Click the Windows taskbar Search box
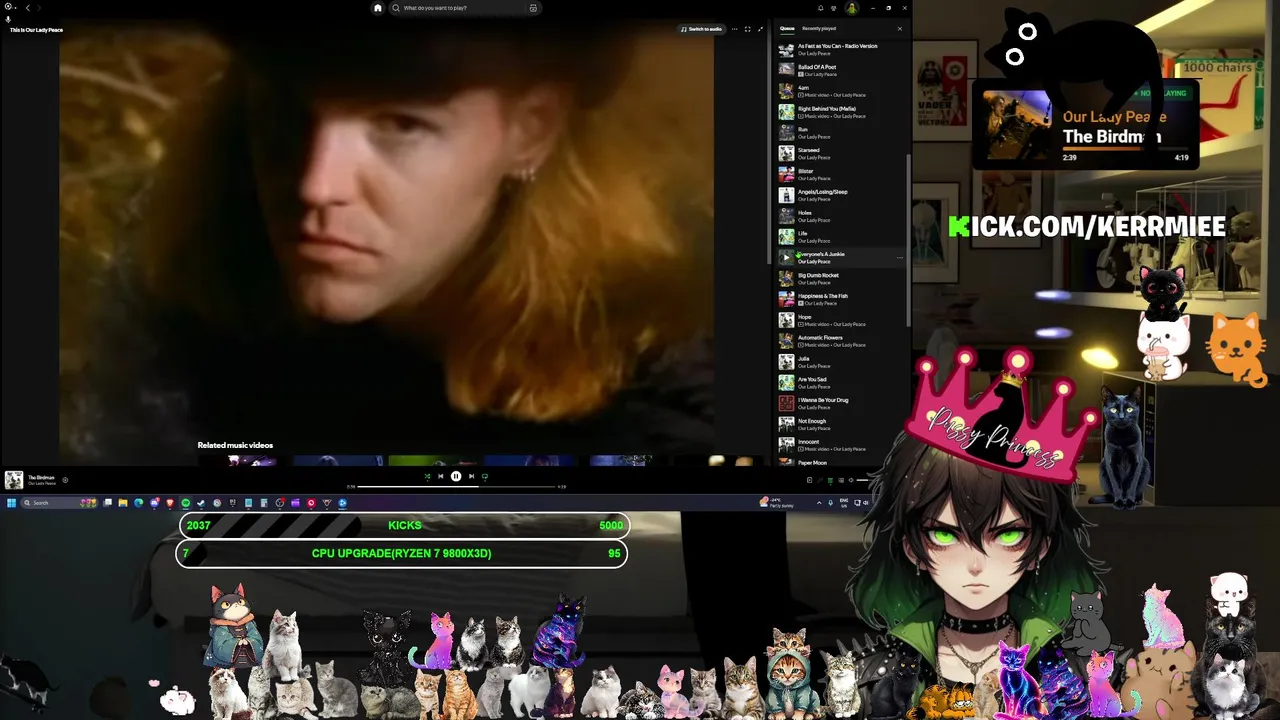Viewport: 1280px width, 720px height. (x=59, y=503)
